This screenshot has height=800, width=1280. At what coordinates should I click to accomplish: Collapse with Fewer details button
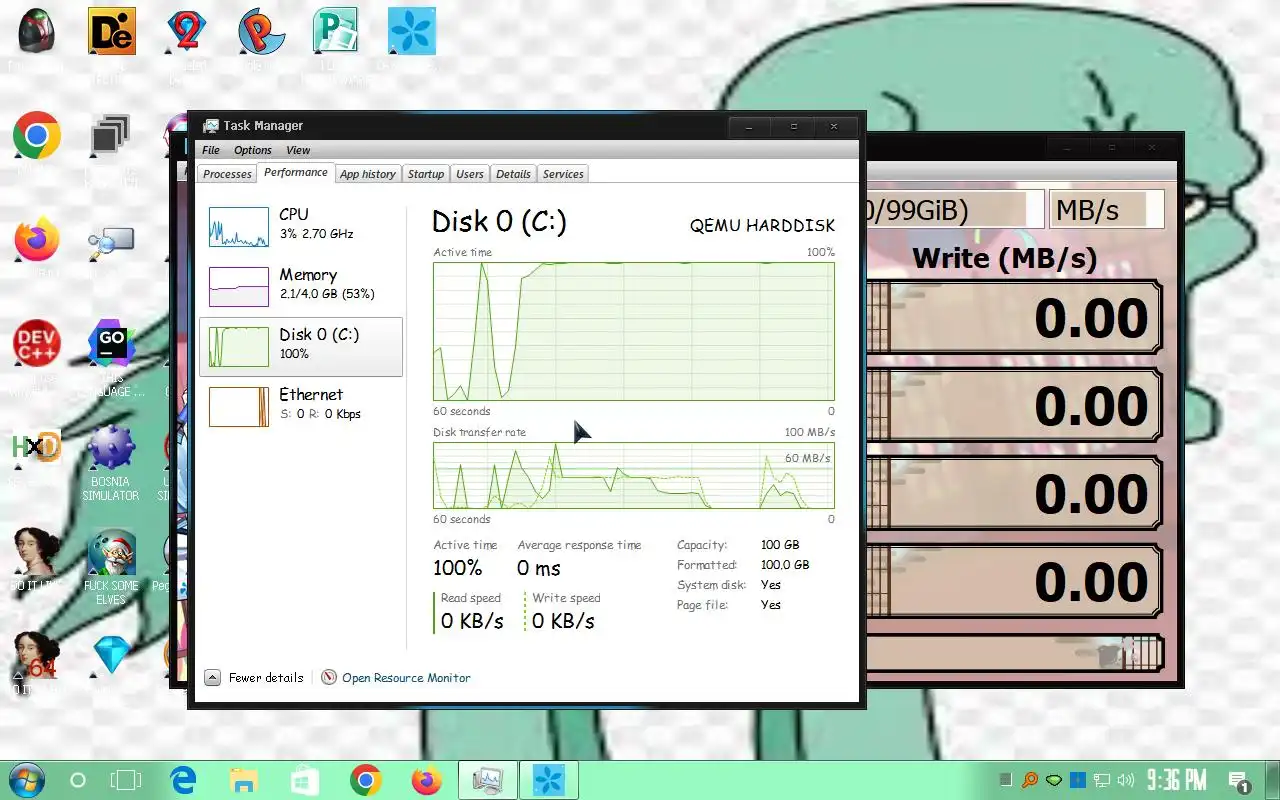[254, 678]
